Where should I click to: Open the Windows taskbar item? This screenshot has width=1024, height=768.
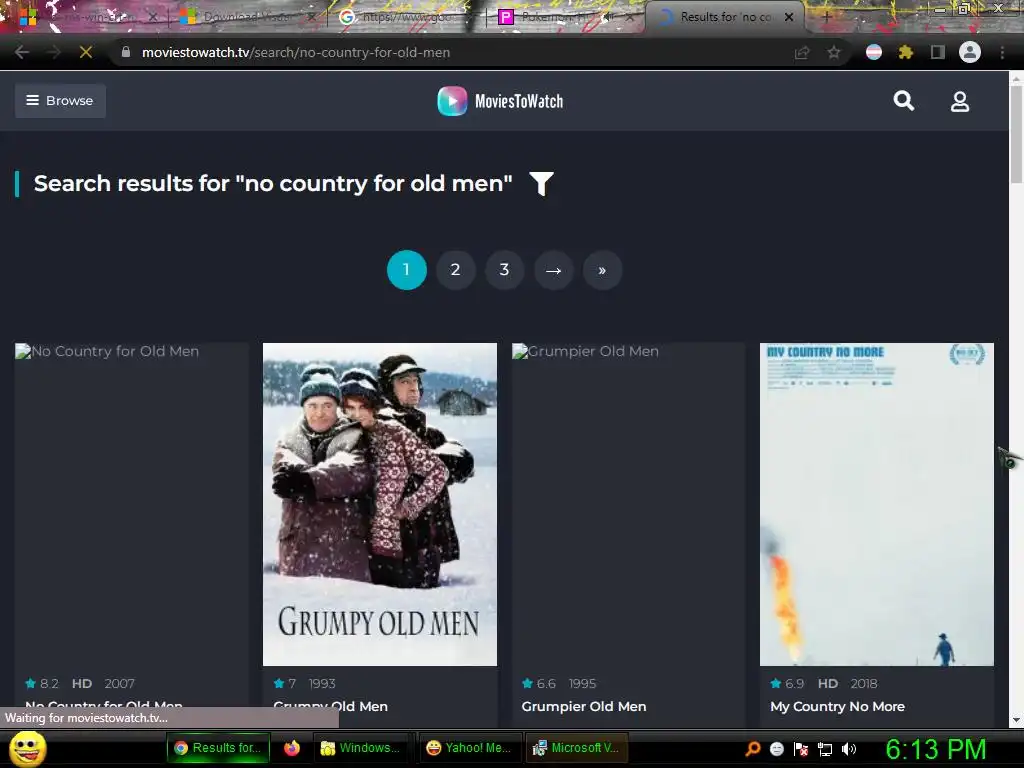coord(363,748)
